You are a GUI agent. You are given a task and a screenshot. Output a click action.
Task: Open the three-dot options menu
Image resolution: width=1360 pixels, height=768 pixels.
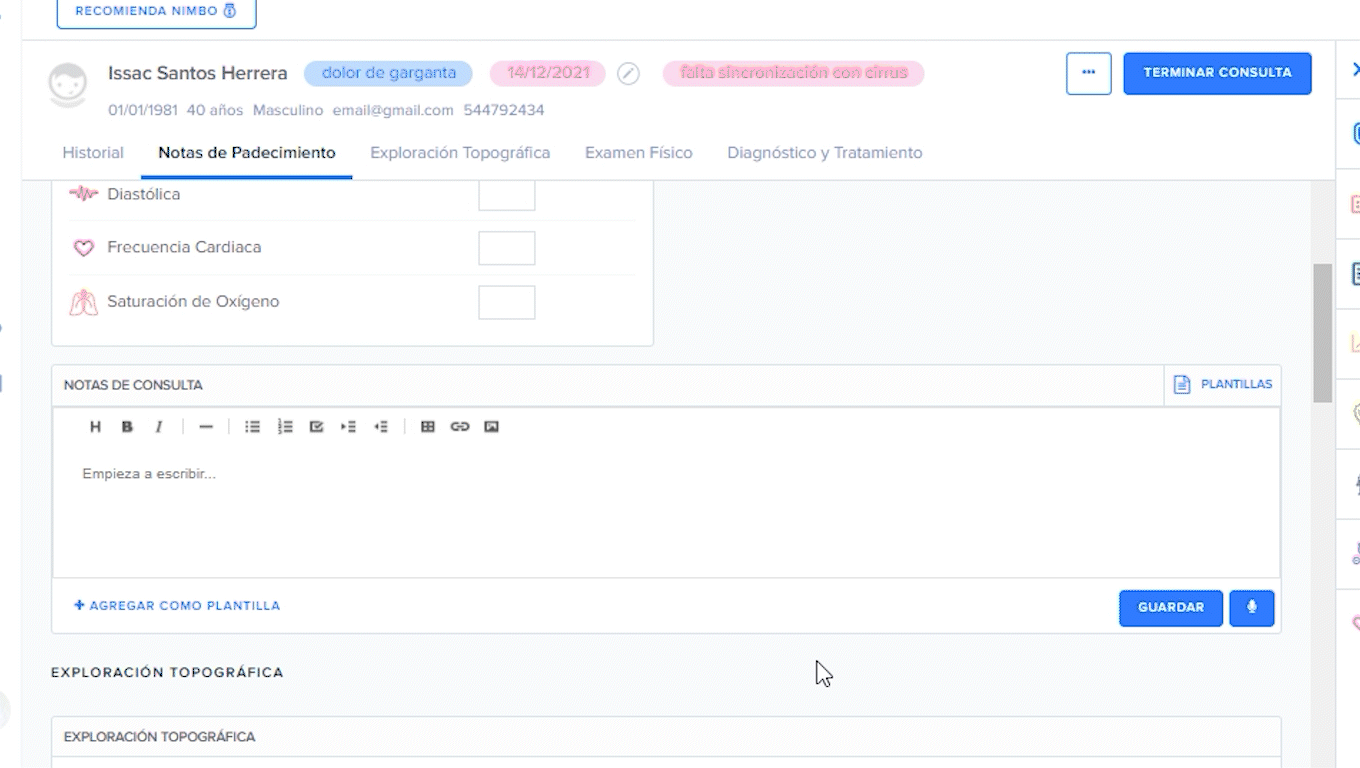(1088, 73)
